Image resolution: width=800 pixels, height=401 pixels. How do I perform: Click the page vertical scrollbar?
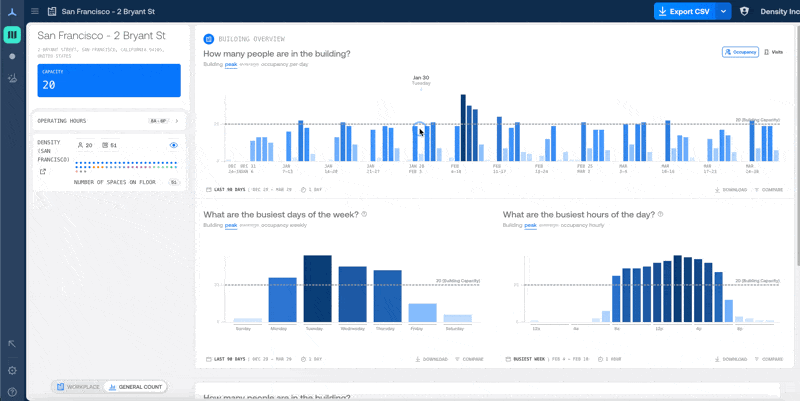pyautogui.click(x=798, y=144)
